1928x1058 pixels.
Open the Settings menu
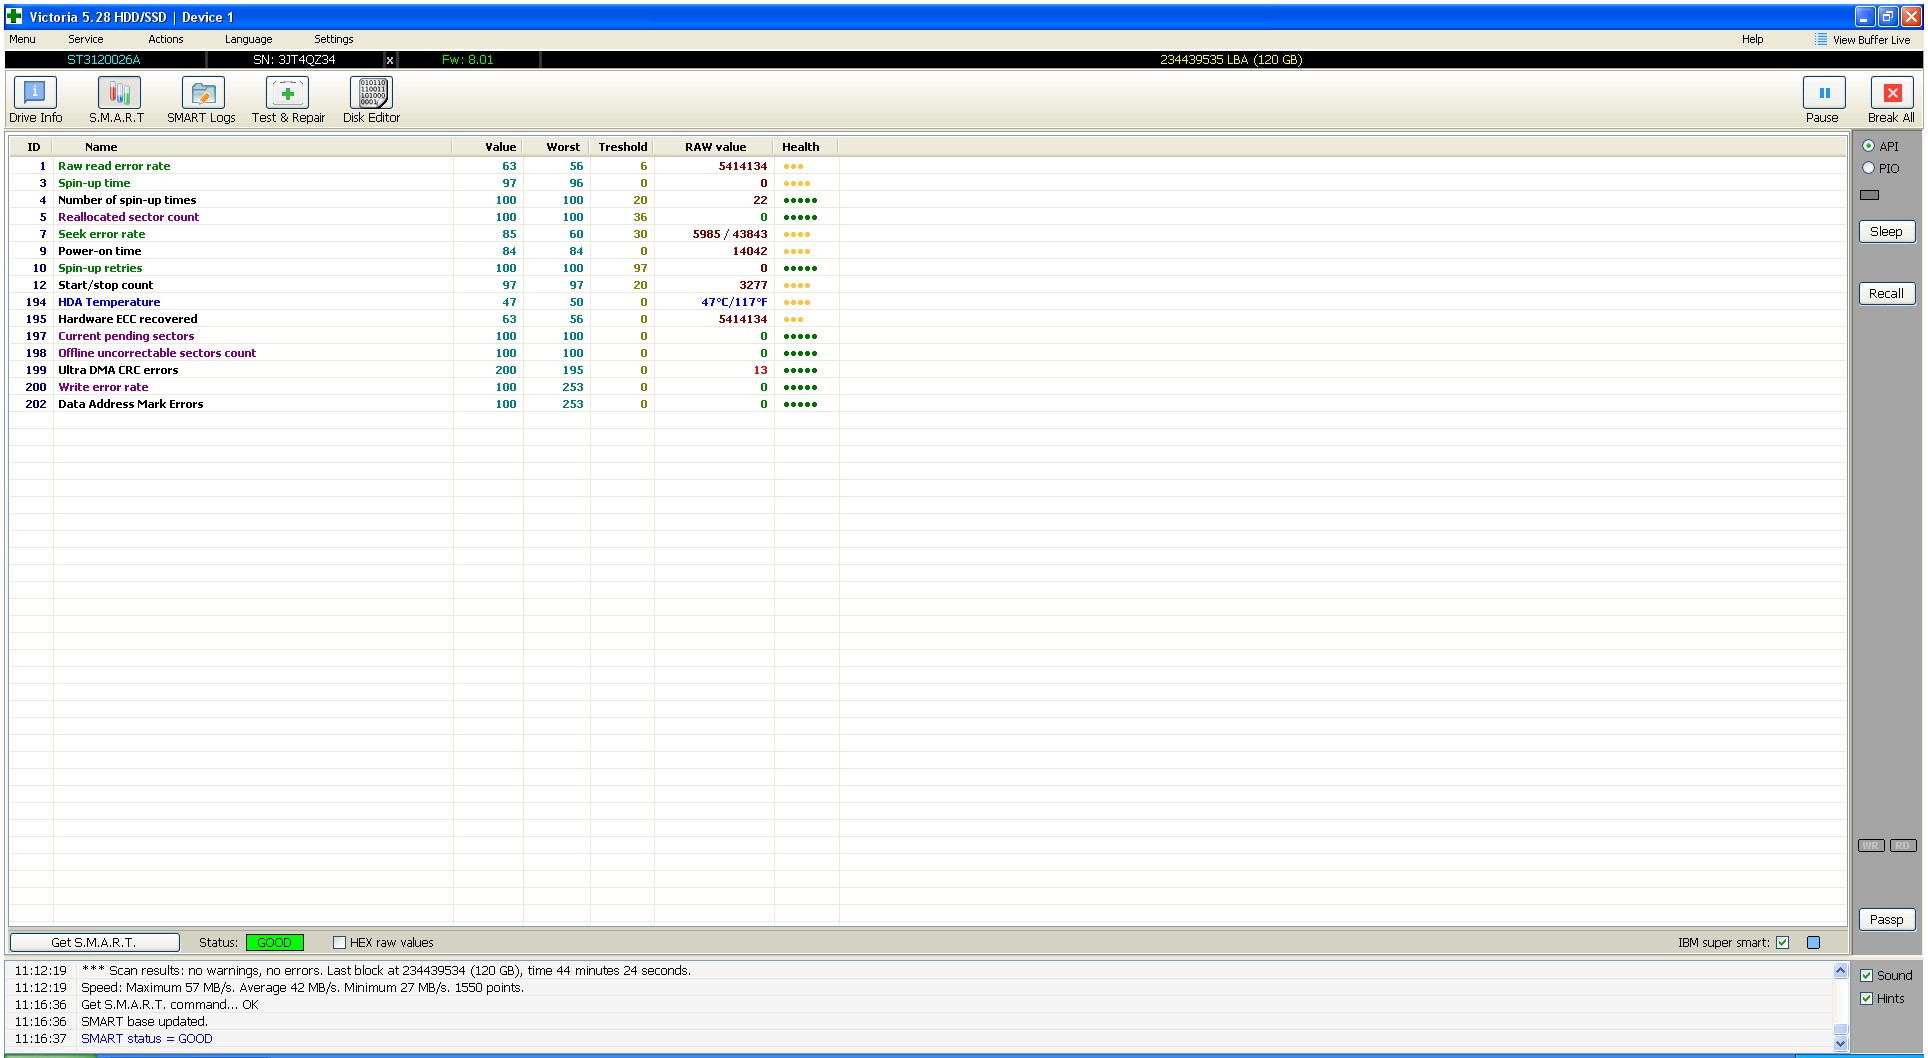(334, 39)
